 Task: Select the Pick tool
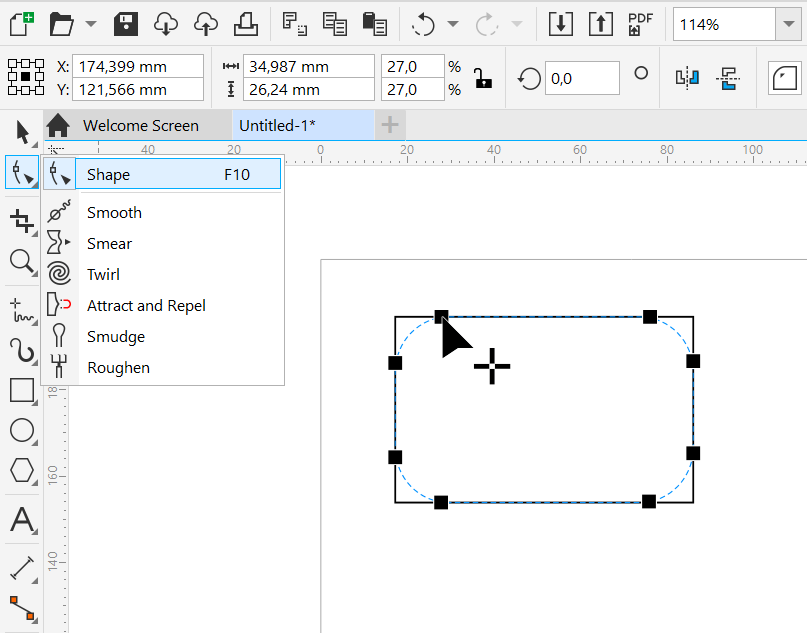pos(22,133)
